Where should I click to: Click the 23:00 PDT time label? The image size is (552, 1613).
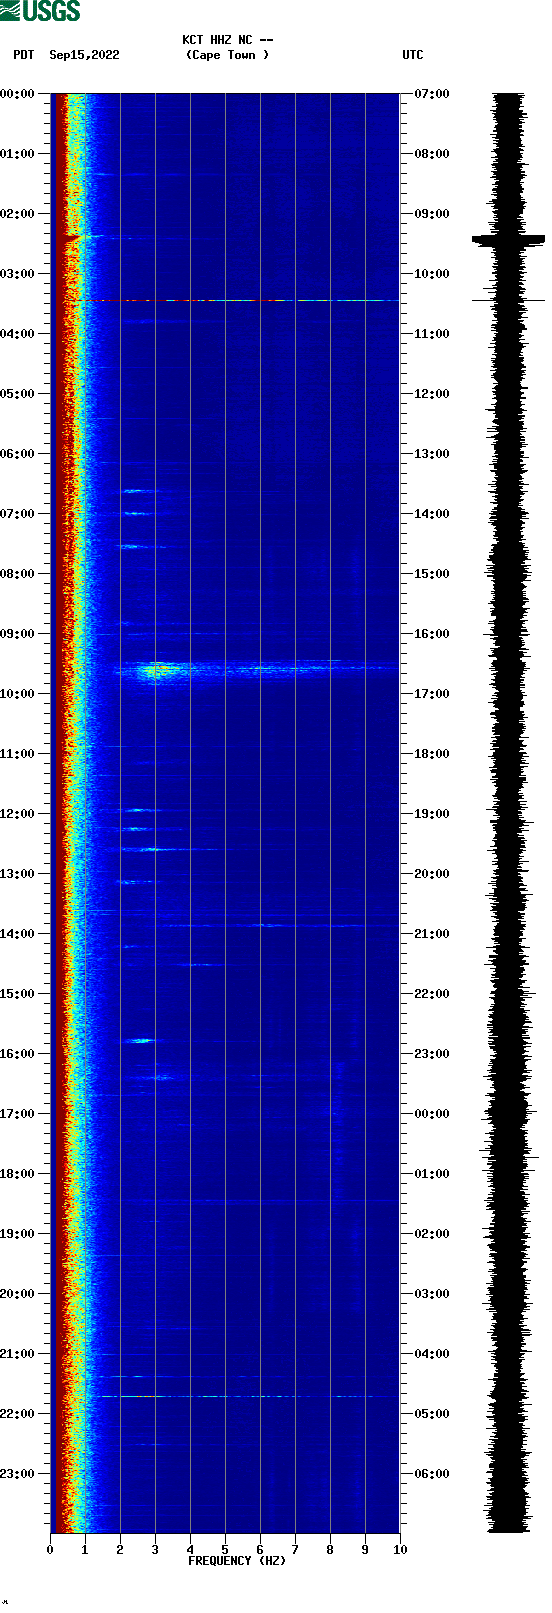point(18,1474)
